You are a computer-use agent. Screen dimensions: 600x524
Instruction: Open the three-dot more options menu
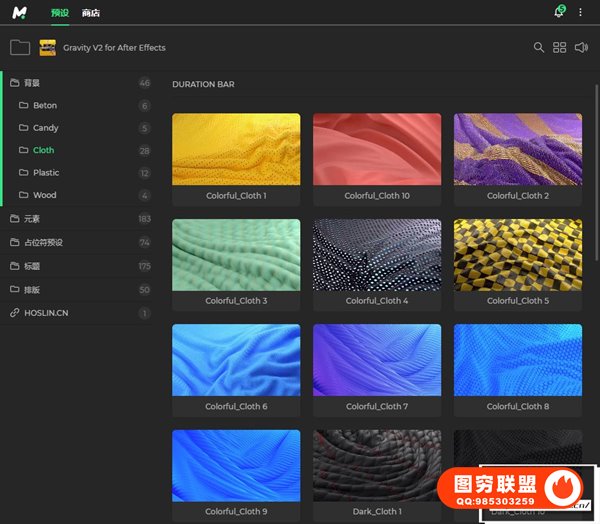[x=580, y=12]
